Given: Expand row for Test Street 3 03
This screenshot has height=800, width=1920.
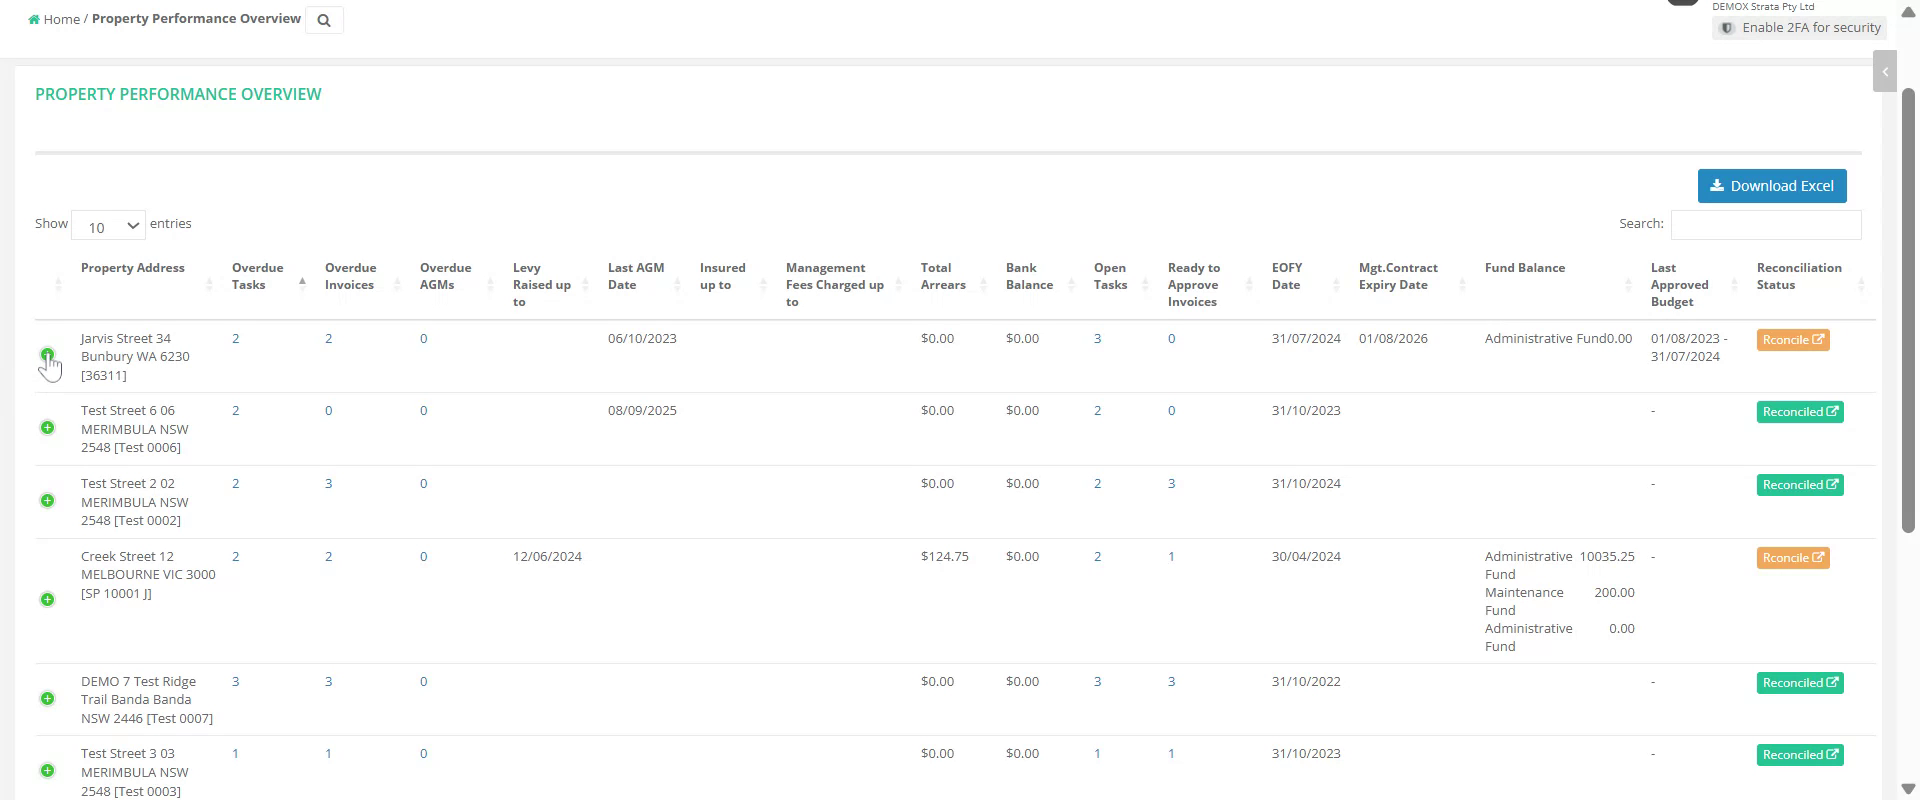Looking at the screenshot, I should click(47, 771).
